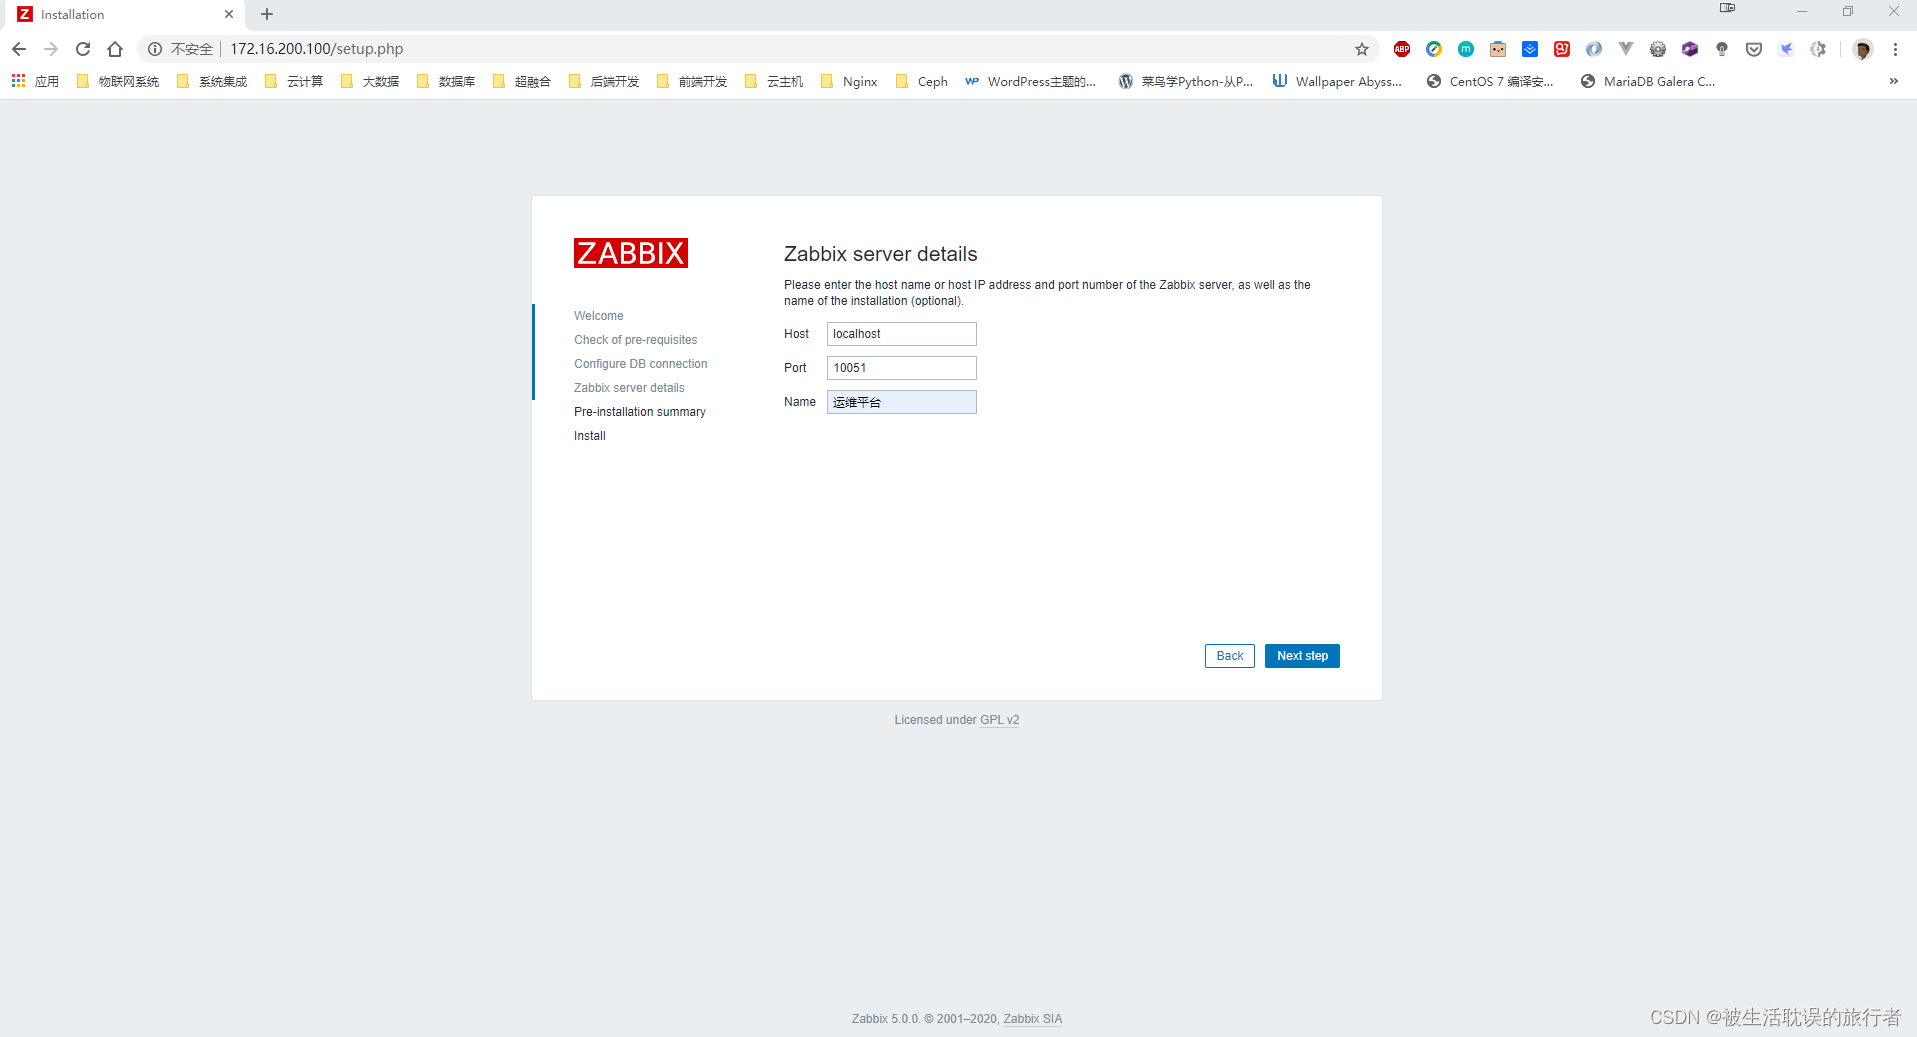This screenshot has height=1037, width=1917.
Task: Open the 物联网系统 bookmark folder
Action: pyautogui.click(x=118, y=81)
